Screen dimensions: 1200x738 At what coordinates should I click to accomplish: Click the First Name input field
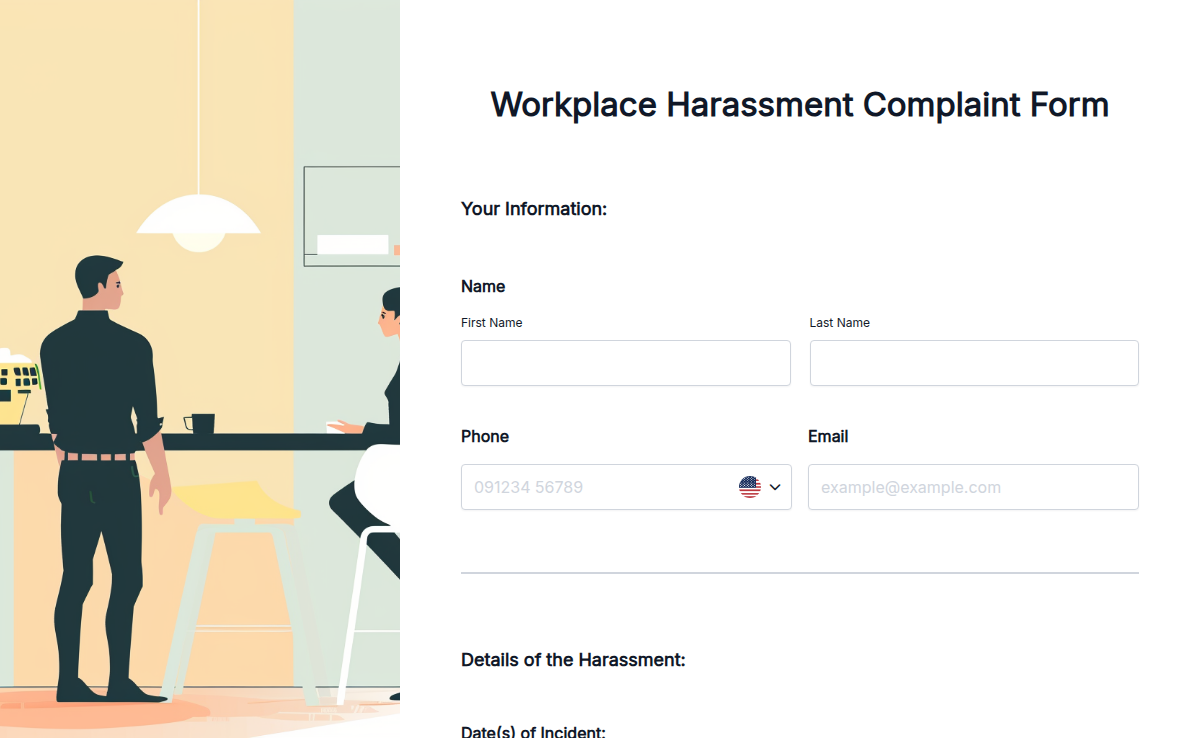[625, 363]
